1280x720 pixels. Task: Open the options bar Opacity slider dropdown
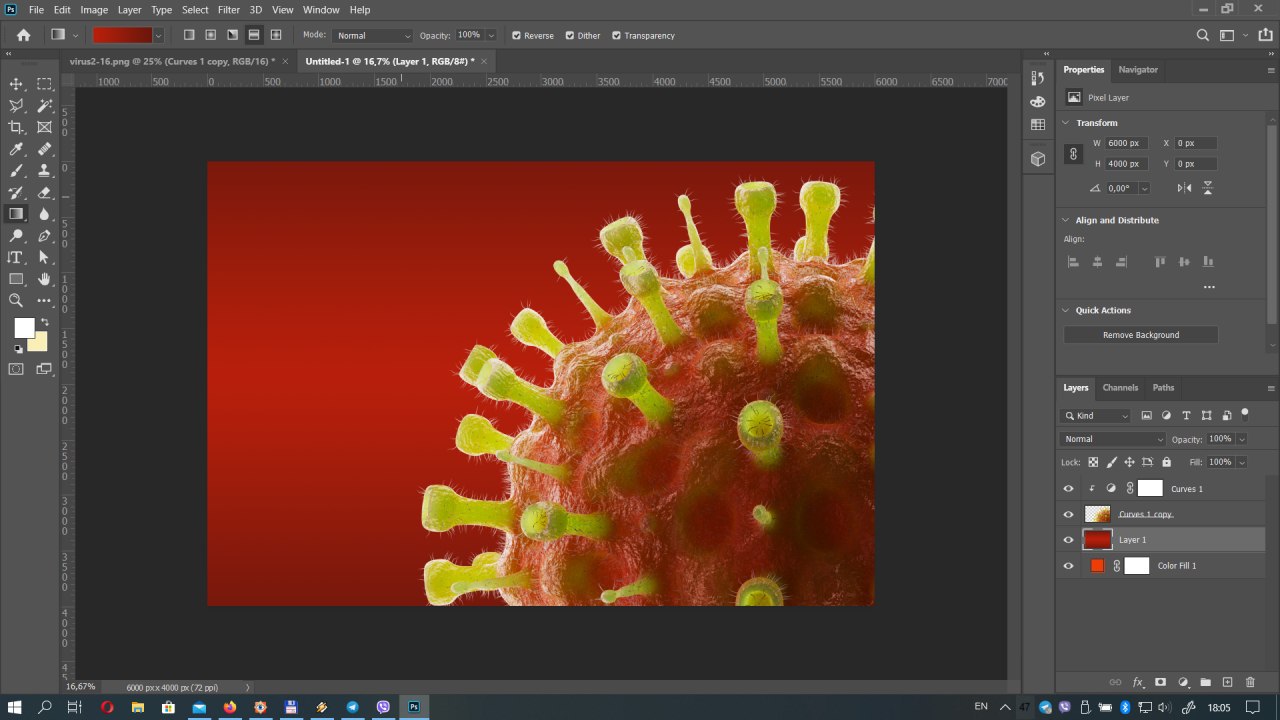(491, 36)
